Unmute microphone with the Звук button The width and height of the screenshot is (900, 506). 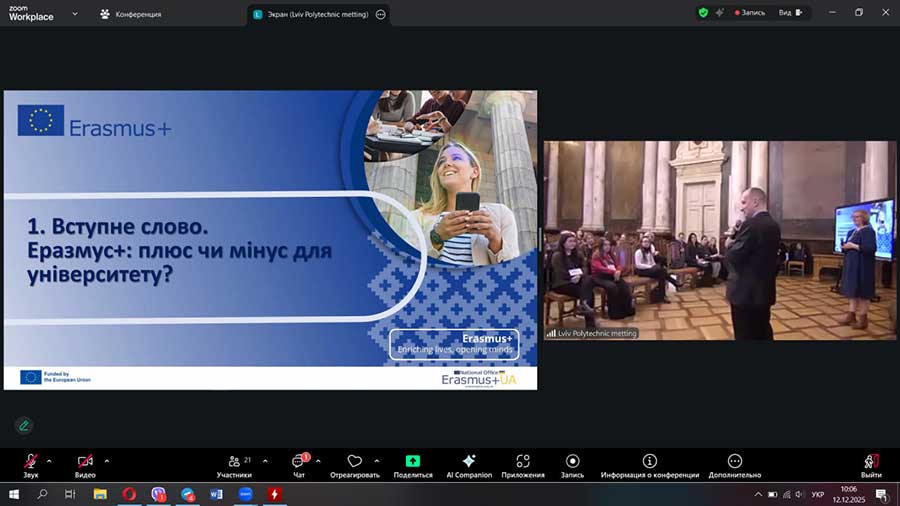click(30, 465)
